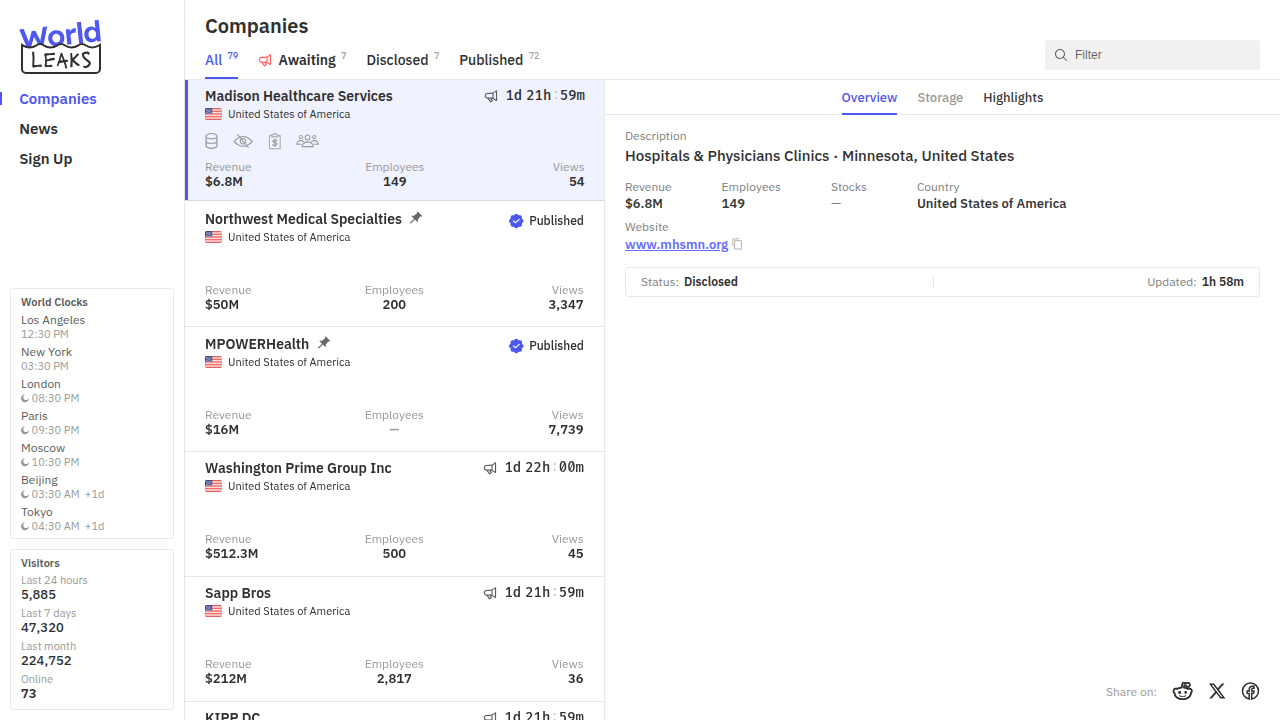Click the financial document icon under Madison Healthcare
1280x720 pixels.
tap(275, 141)
